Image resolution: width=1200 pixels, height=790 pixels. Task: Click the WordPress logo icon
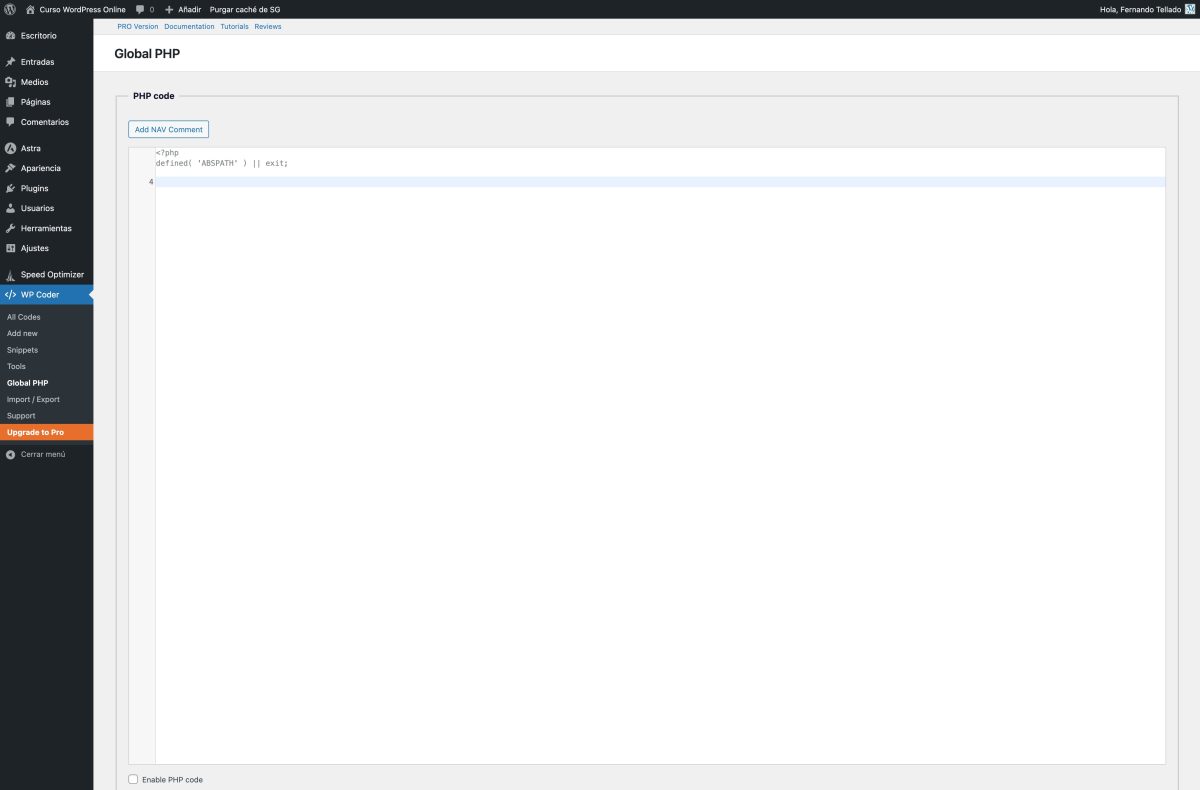tap(10, 9)
